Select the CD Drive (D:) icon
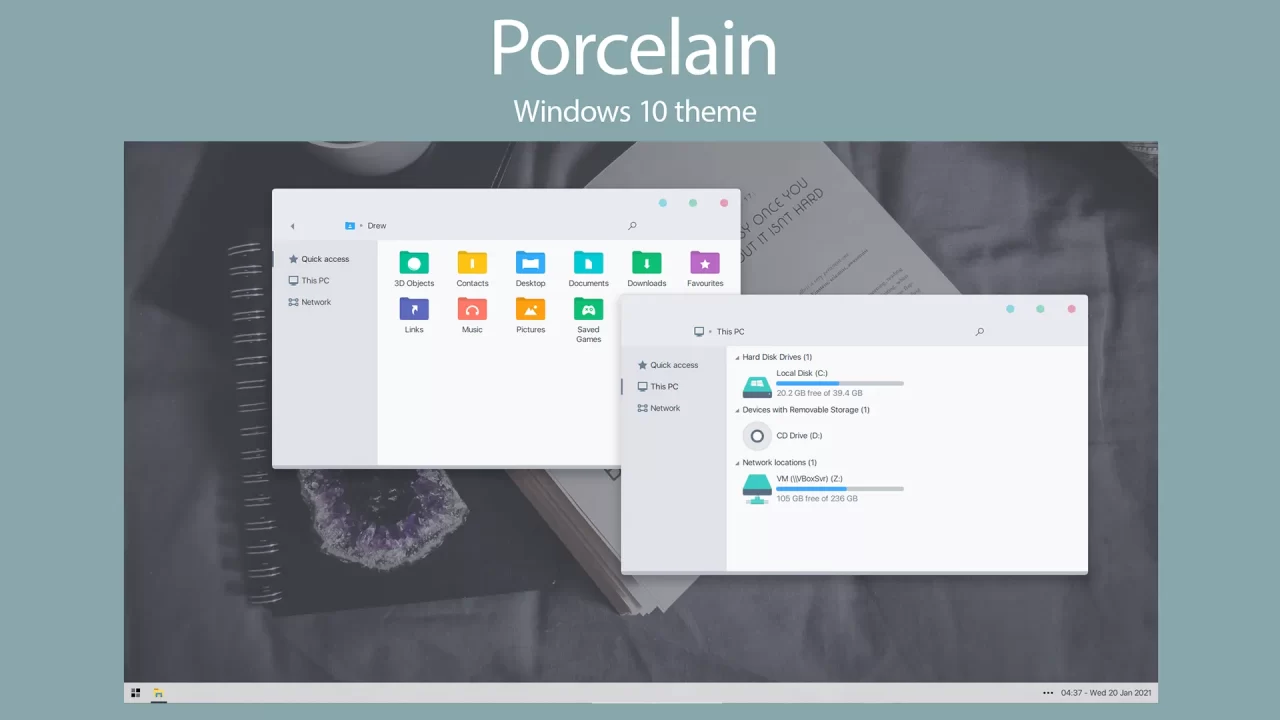The height and width of the screenshot is (720, 1280). (757, 436)
